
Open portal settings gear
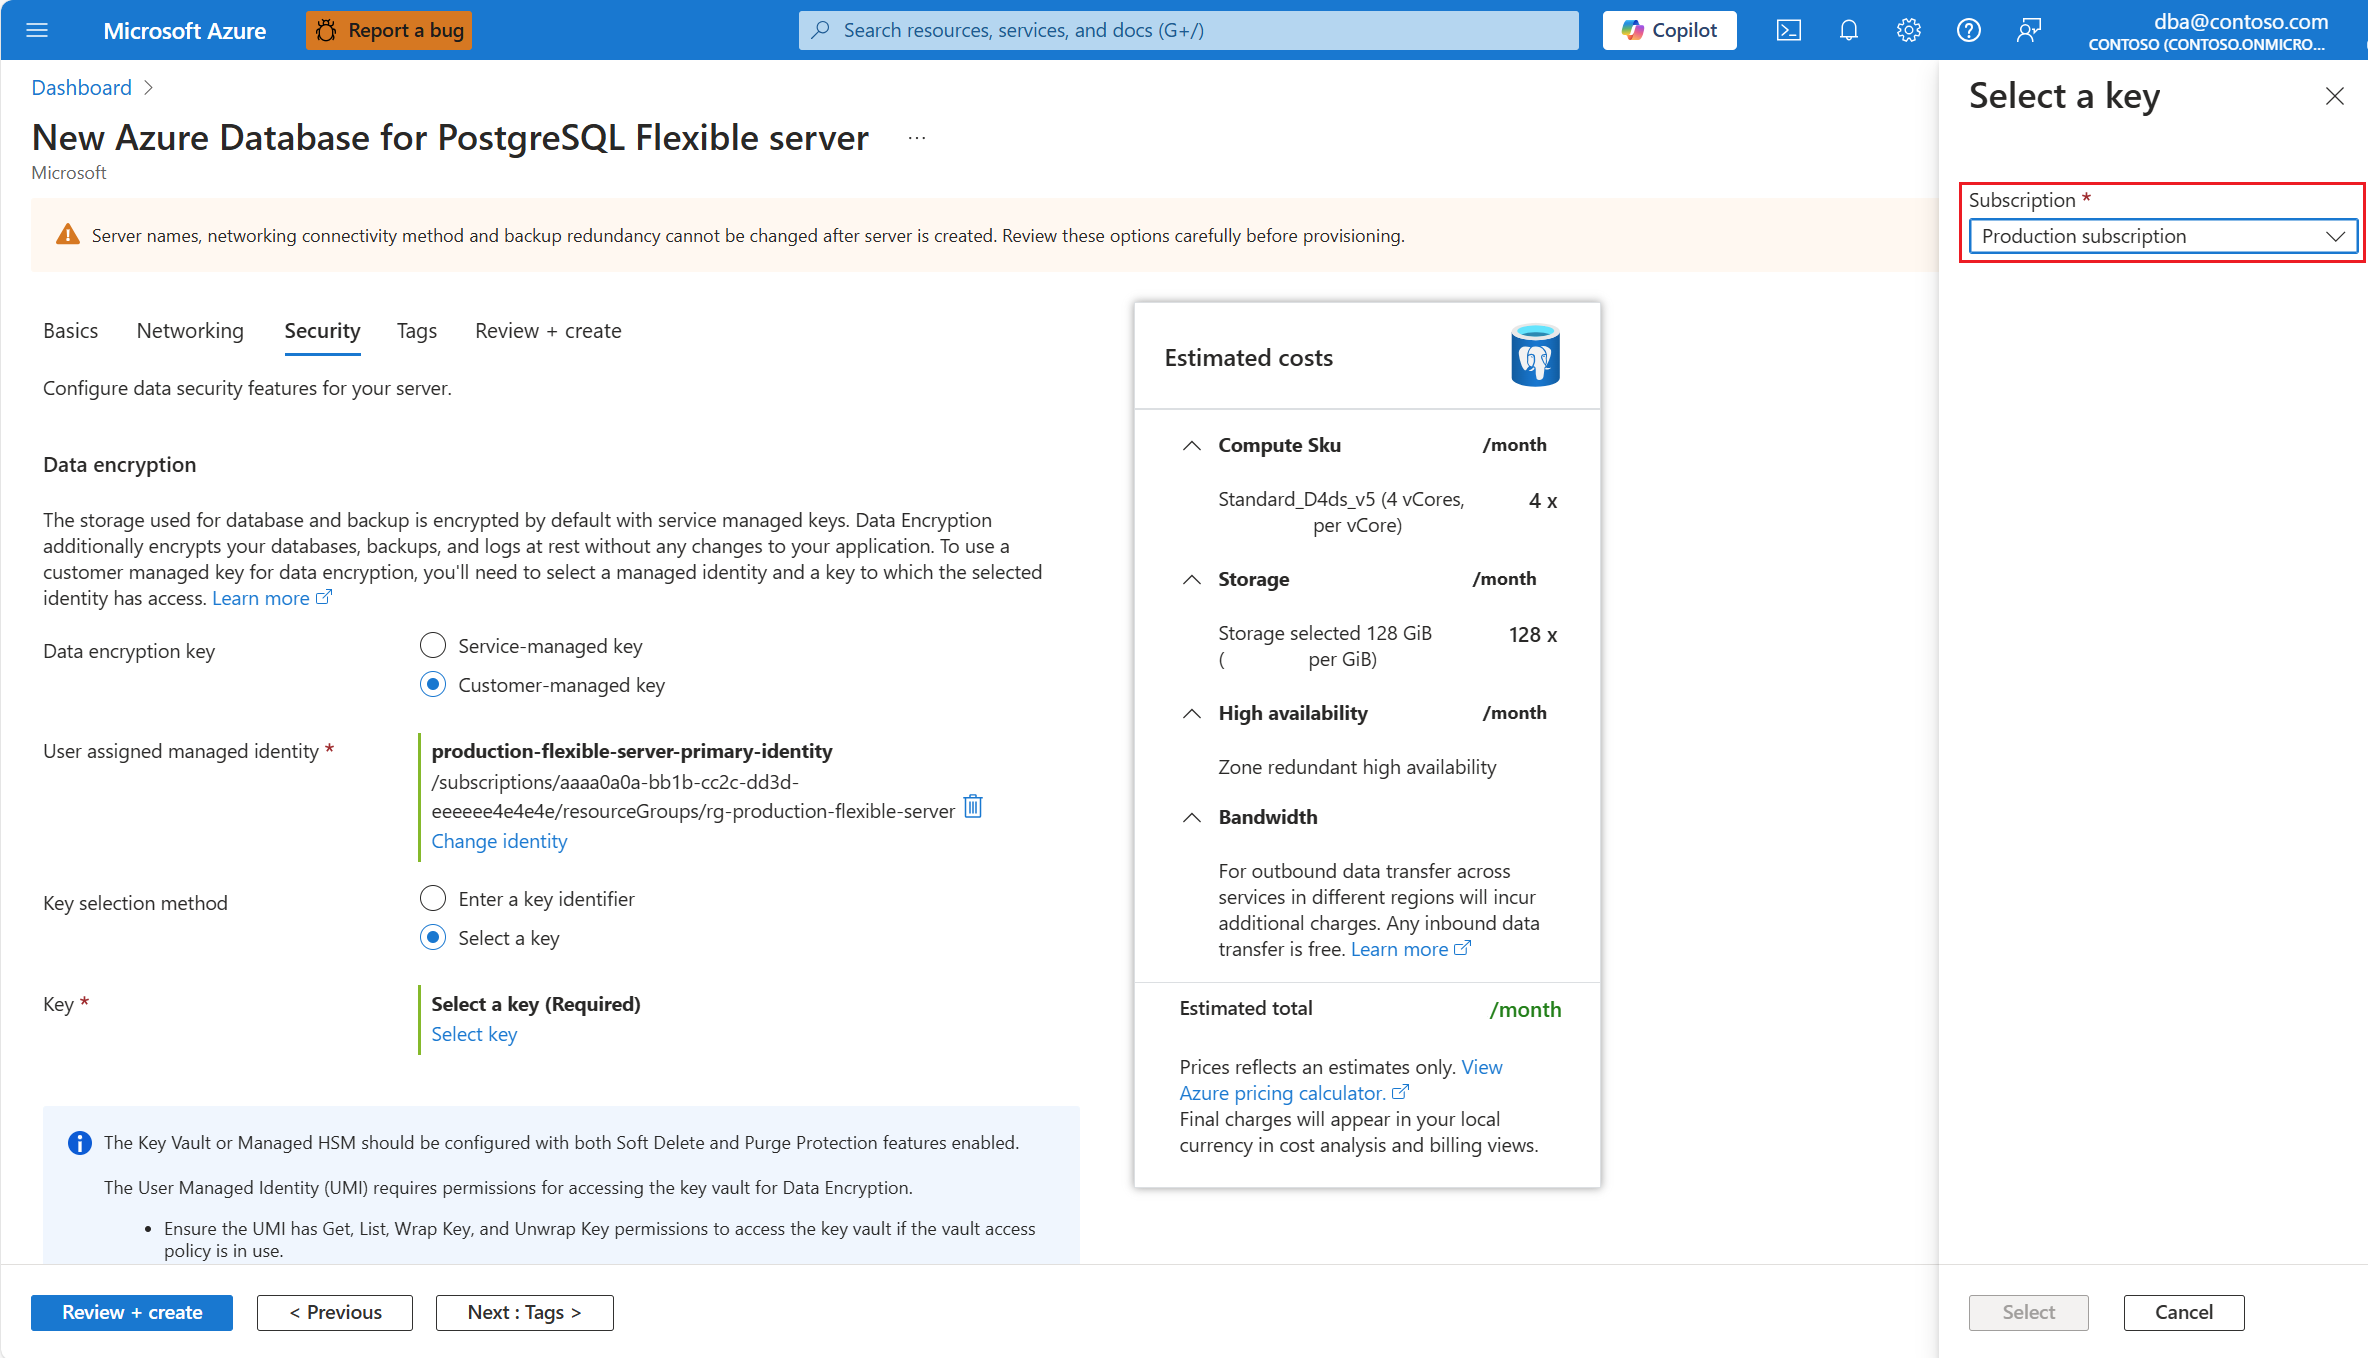pyautogui.click(x=1908, y=30)
